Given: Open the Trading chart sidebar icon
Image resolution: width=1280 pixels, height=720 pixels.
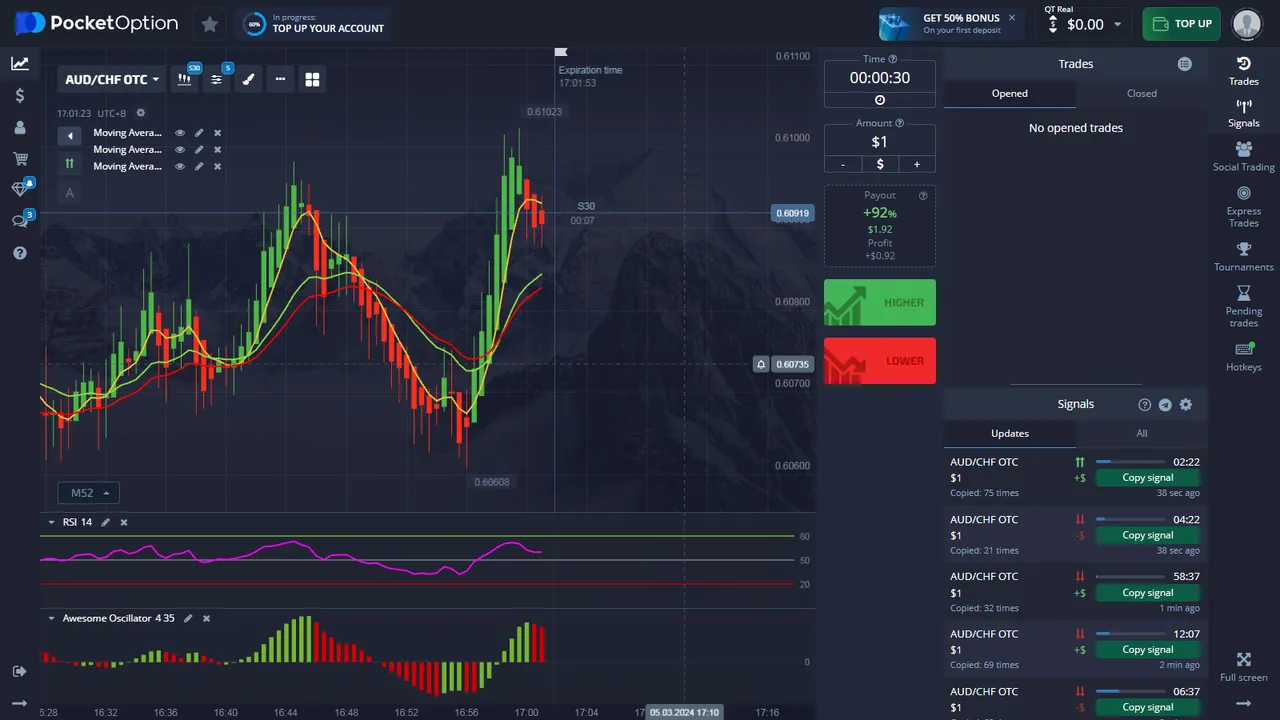Looking at the screenshot, I should tap(20, 63).
